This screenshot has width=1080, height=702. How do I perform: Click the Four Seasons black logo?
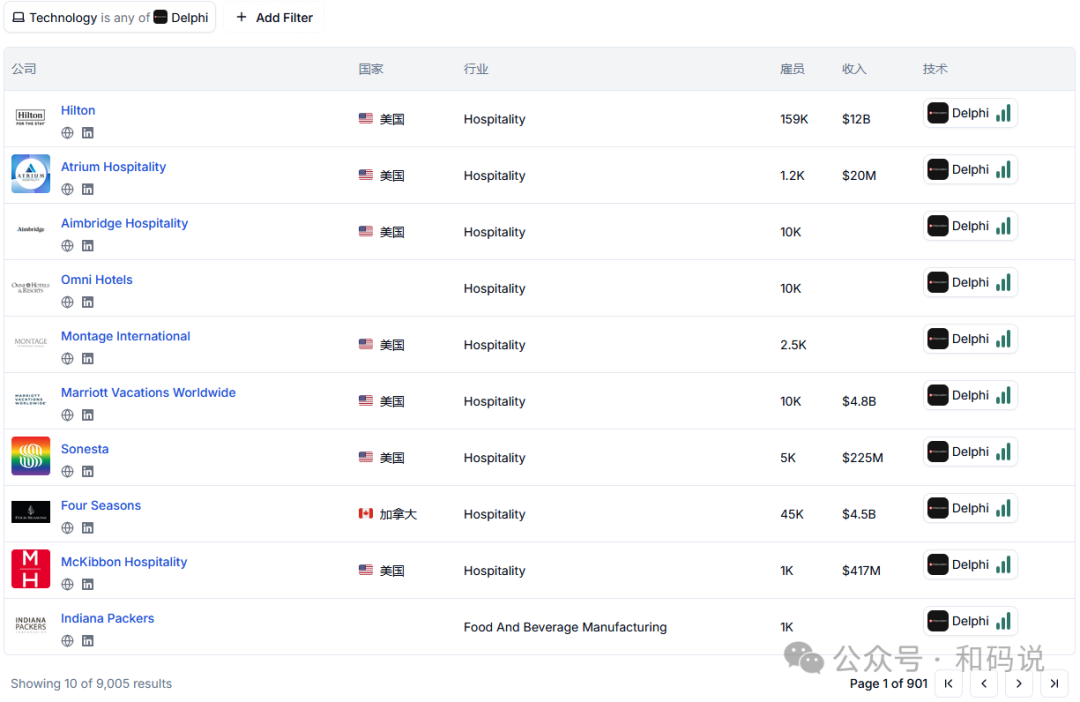coord(30,512)
